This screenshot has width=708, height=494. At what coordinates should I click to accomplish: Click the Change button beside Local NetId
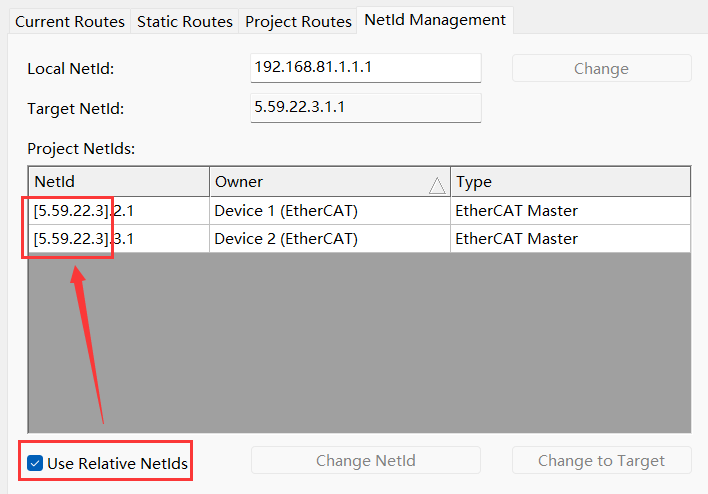601,68
